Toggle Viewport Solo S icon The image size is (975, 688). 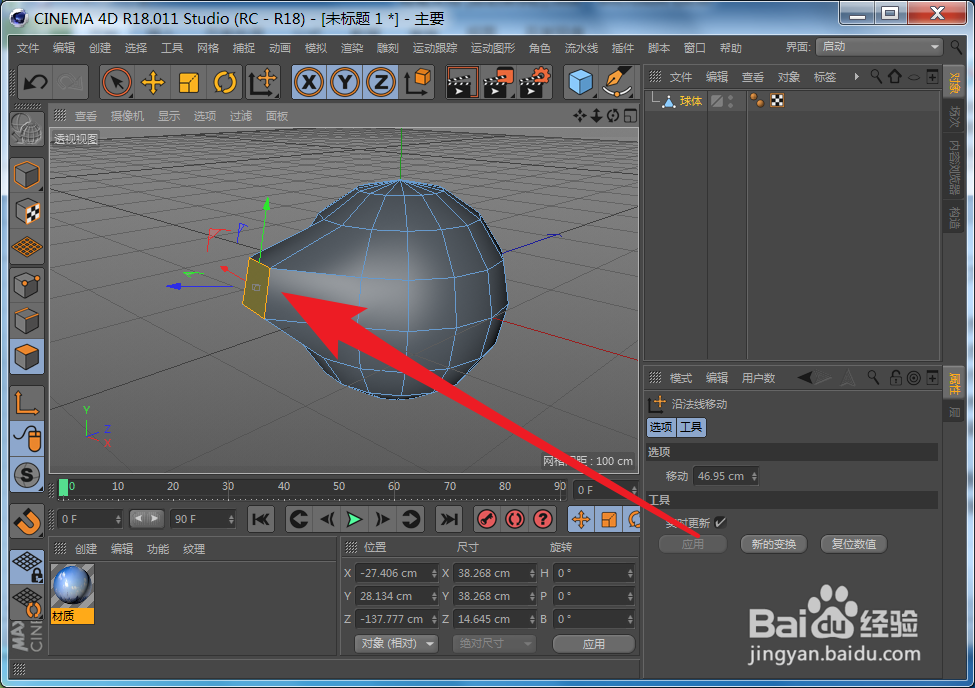[27, 475]
